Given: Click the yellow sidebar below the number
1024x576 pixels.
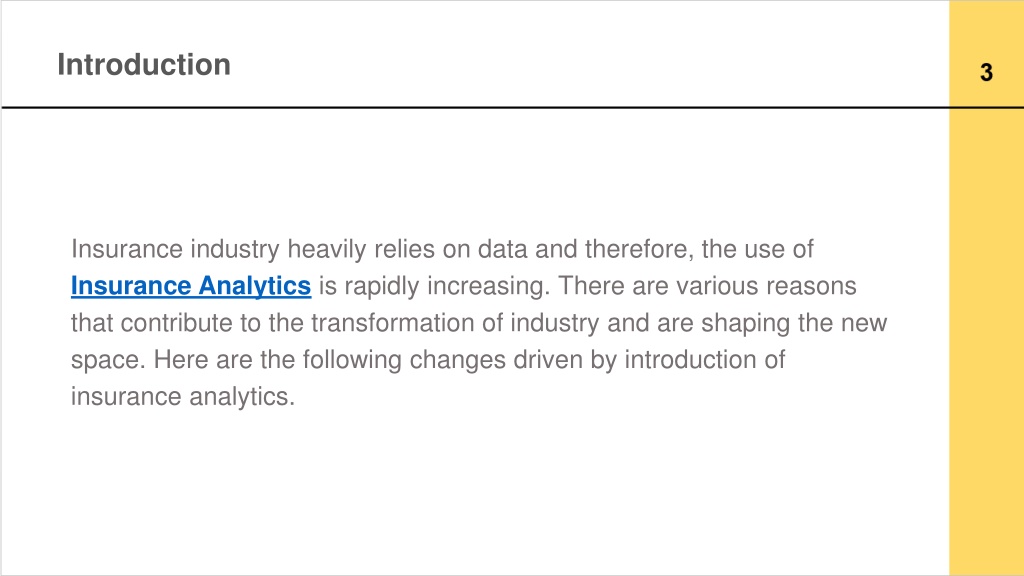Looking at the screenshot, I should [x=986, y=340].
